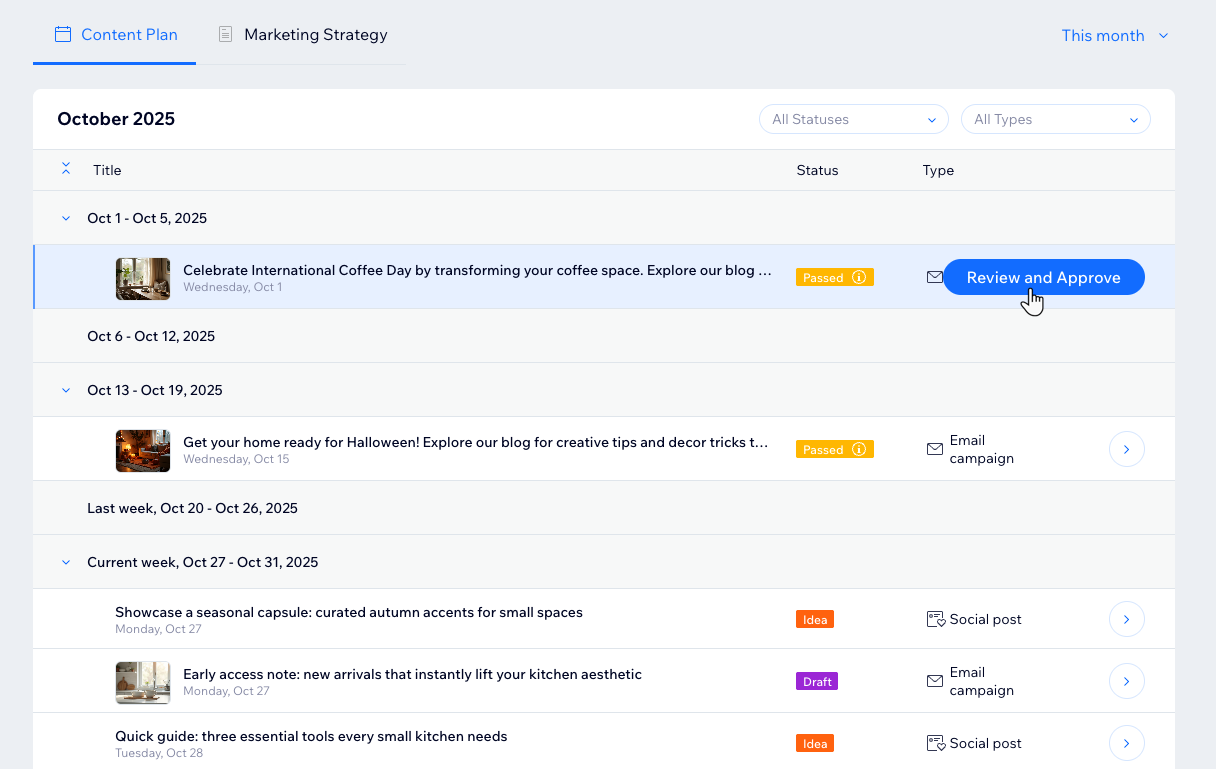1216x769 pixels.
Task: Click email envelope icon in Halloween row
Action: click(x=935, y=450)
